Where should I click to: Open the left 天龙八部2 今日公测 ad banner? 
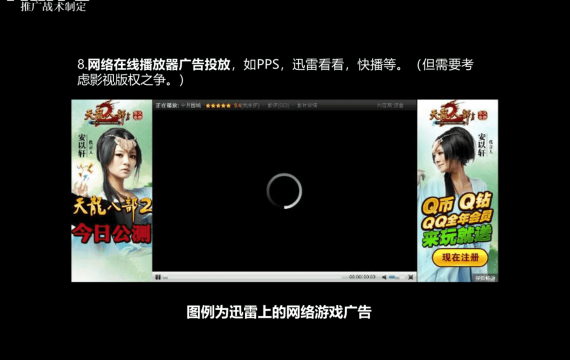point(112,191)
